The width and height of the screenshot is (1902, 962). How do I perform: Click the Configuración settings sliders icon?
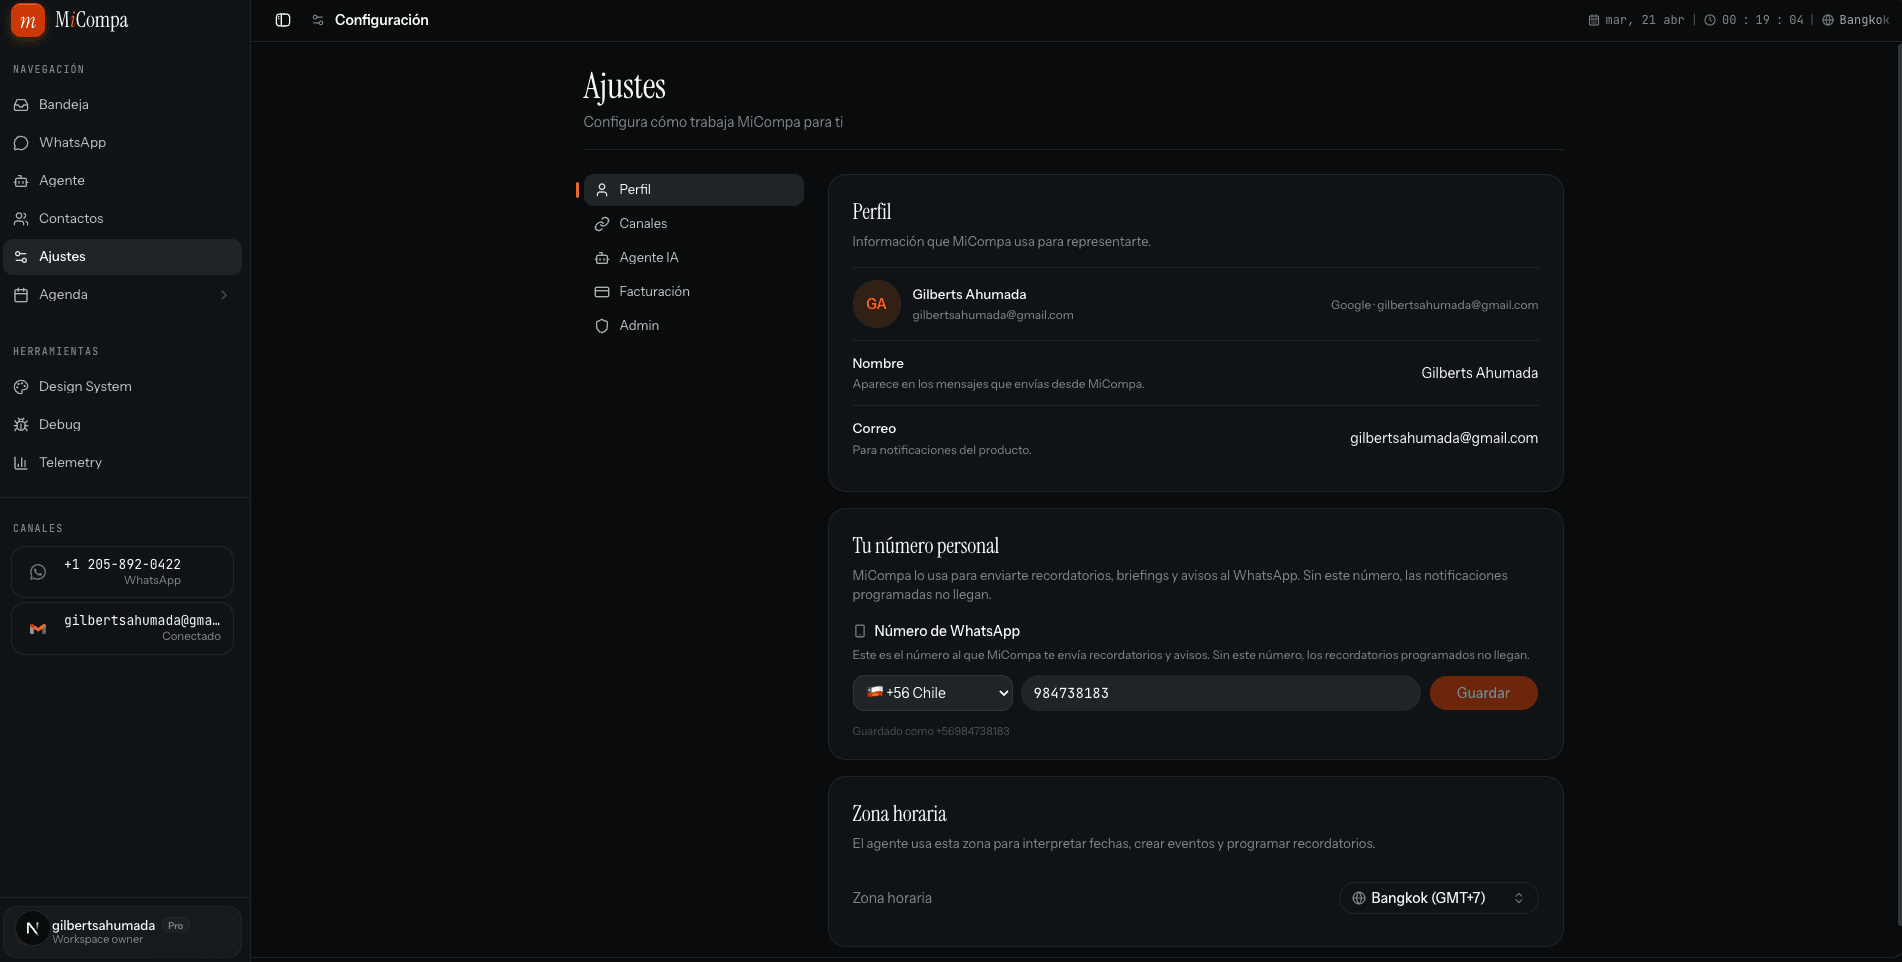tap(318, 20)
